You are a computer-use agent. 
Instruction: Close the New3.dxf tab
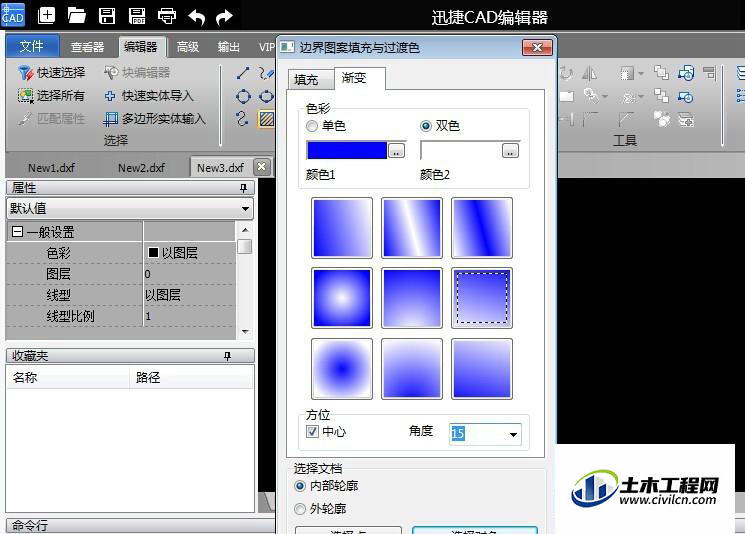tap(261, 166)
